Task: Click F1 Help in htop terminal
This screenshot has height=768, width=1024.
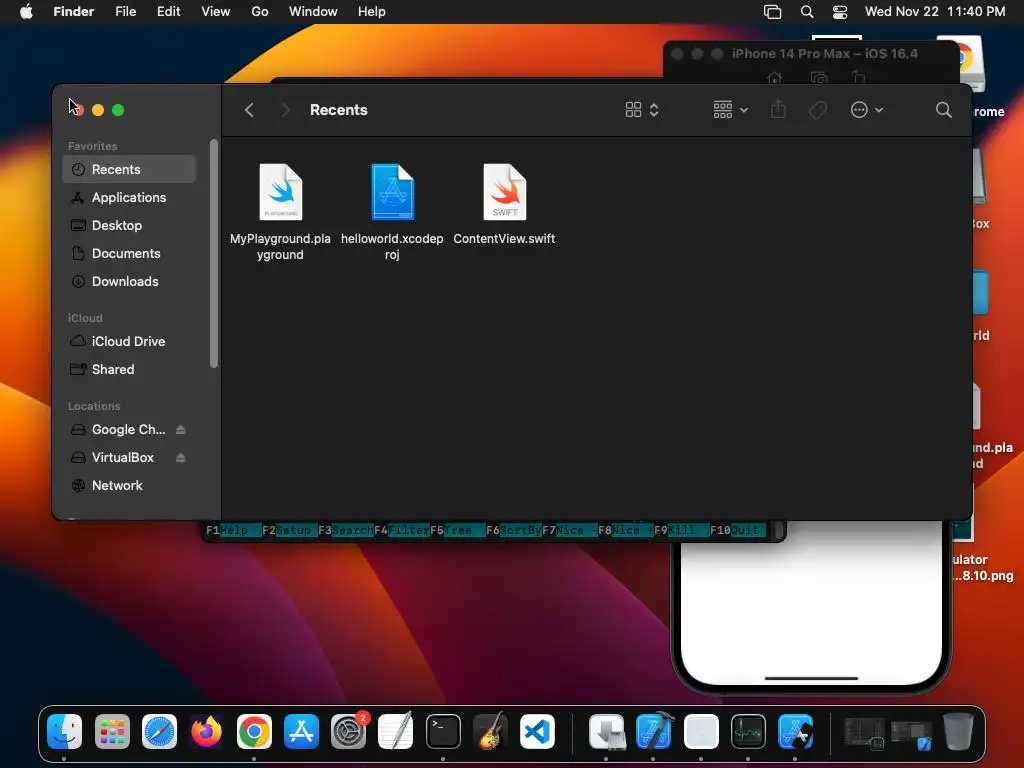Action: tap(233, 530)
